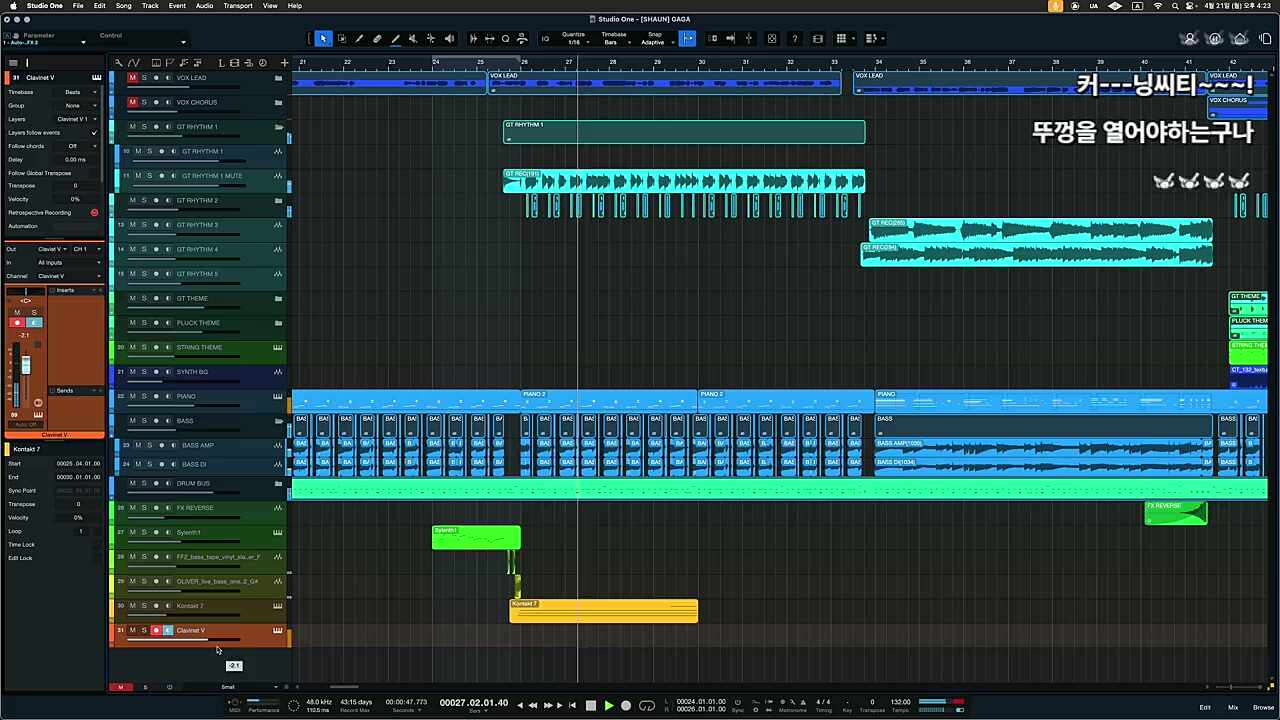
Task: Click the global M mute button below tracks
Action: pyautogui.click(x=120, y=687)
